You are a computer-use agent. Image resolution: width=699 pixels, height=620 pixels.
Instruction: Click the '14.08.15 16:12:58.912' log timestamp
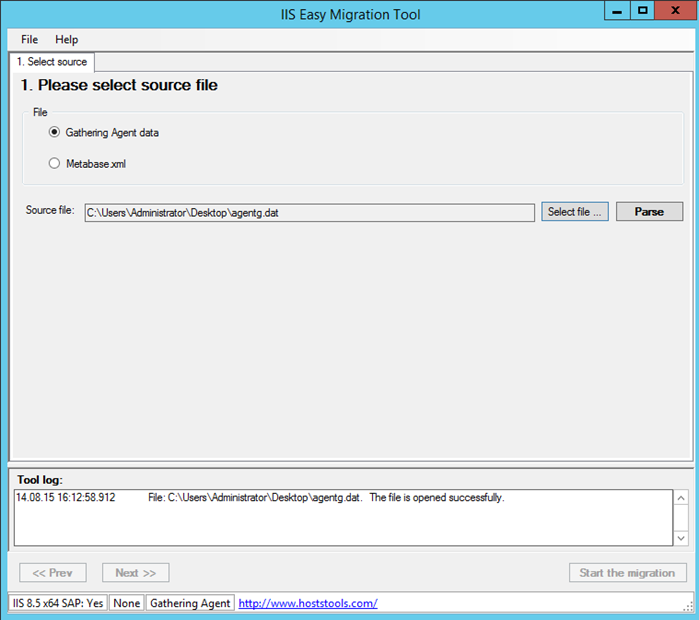[66, 497]
